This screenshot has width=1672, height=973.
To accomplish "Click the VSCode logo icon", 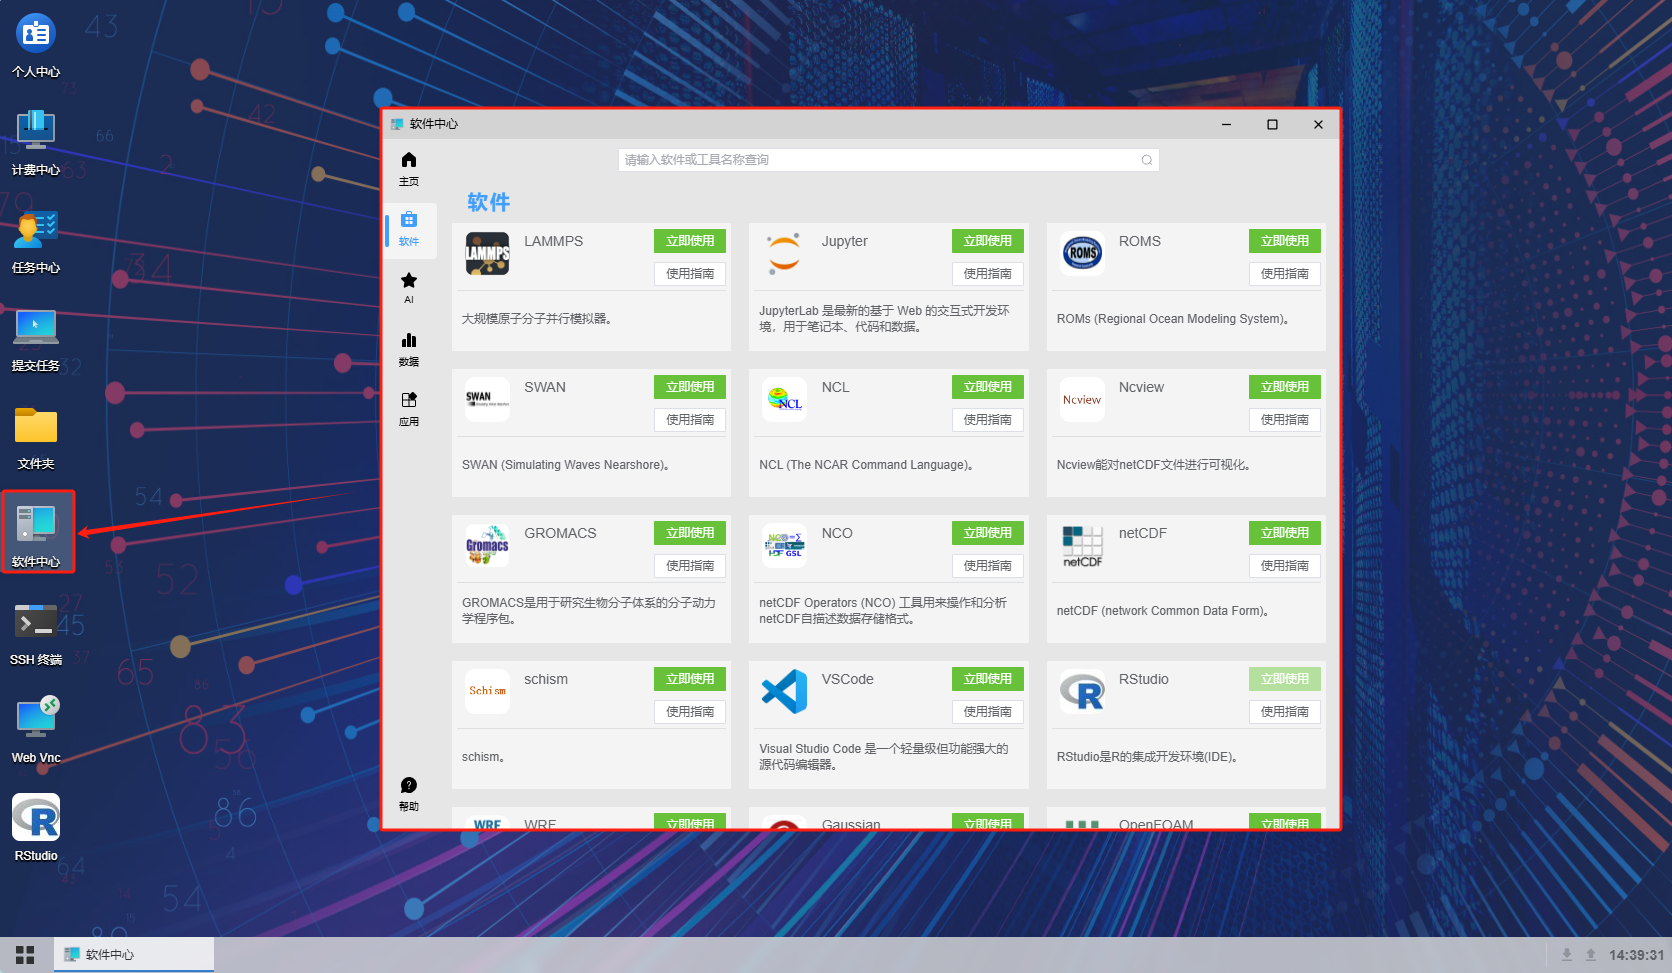I will (x=785, y=691).
